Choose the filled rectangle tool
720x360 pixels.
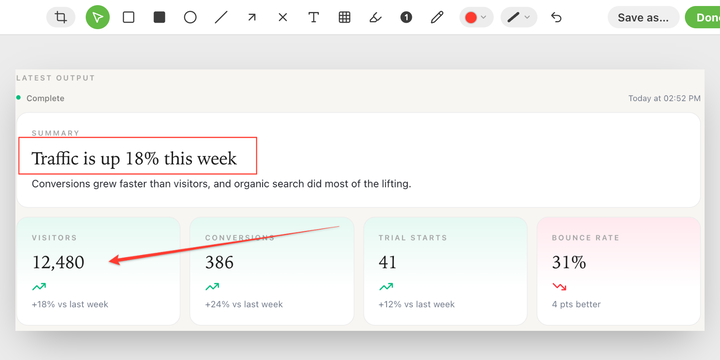tap(159, 17)
